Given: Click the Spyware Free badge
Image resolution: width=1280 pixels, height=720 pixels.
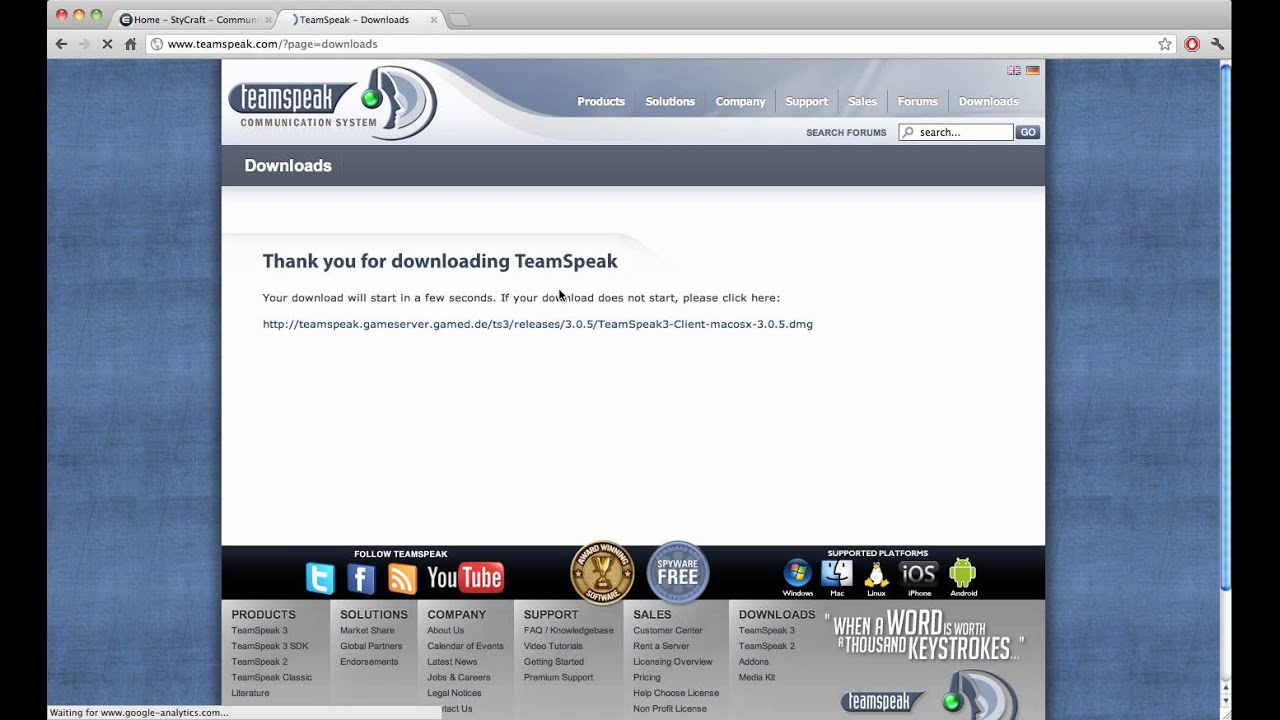Looking at the screenshot, I should pyautogui.click(x=678, y=572).
